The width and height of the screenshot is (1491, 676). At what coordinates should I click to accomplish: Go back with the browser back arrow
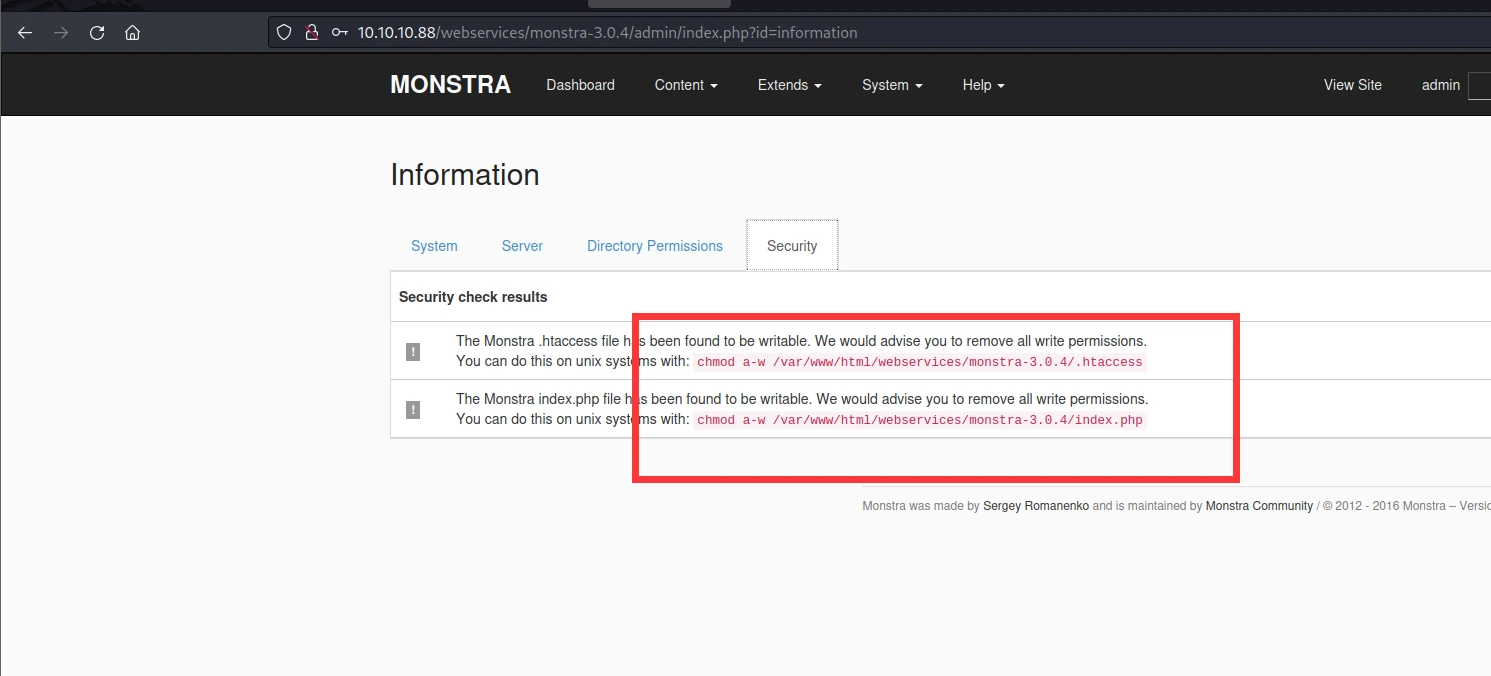click(x=26, y=32)
